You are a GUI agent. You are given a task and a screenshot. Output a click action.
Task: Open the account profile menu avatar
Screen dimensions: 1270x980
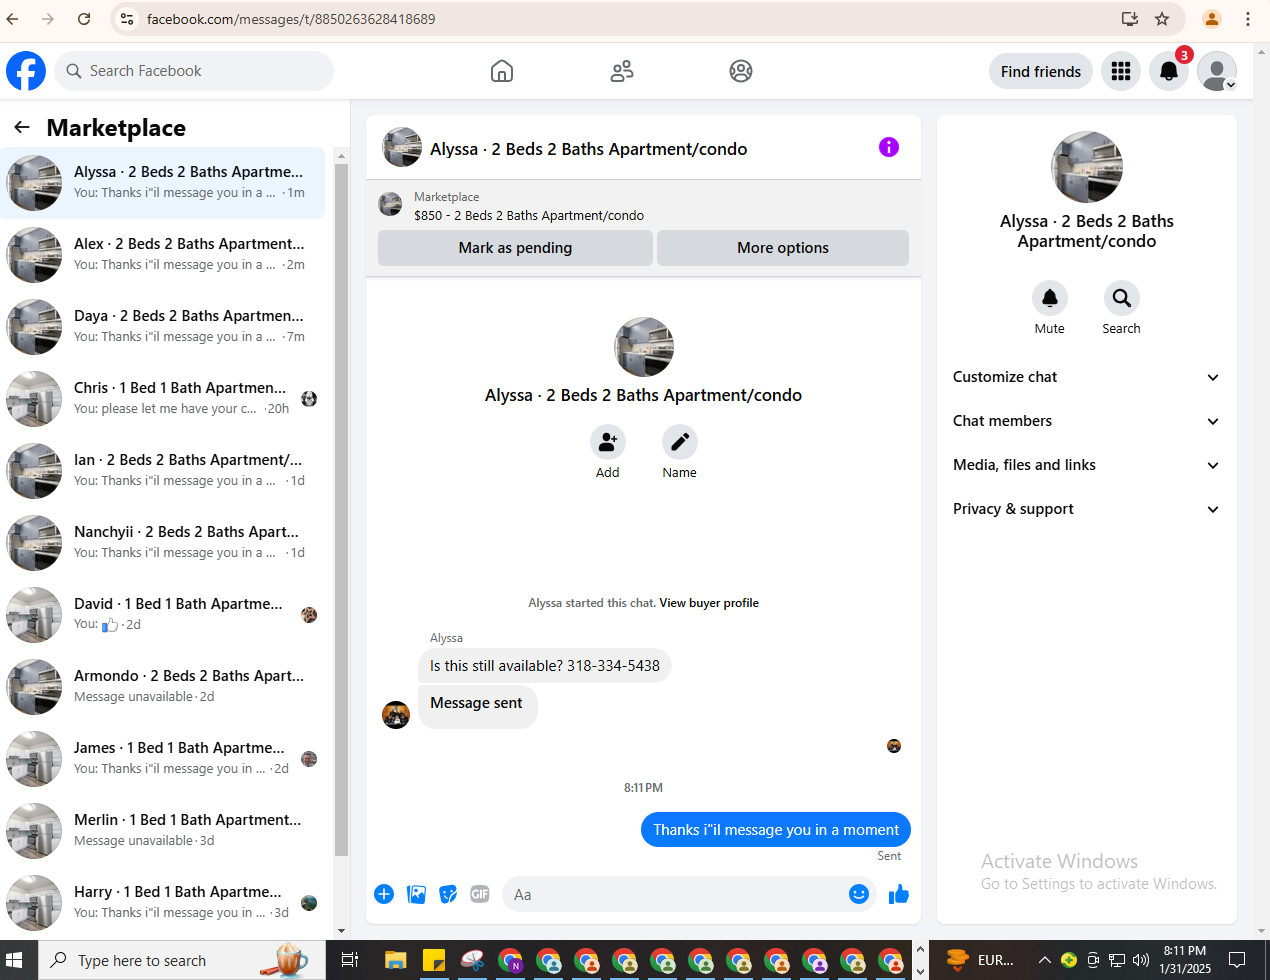pos(1217,71)
